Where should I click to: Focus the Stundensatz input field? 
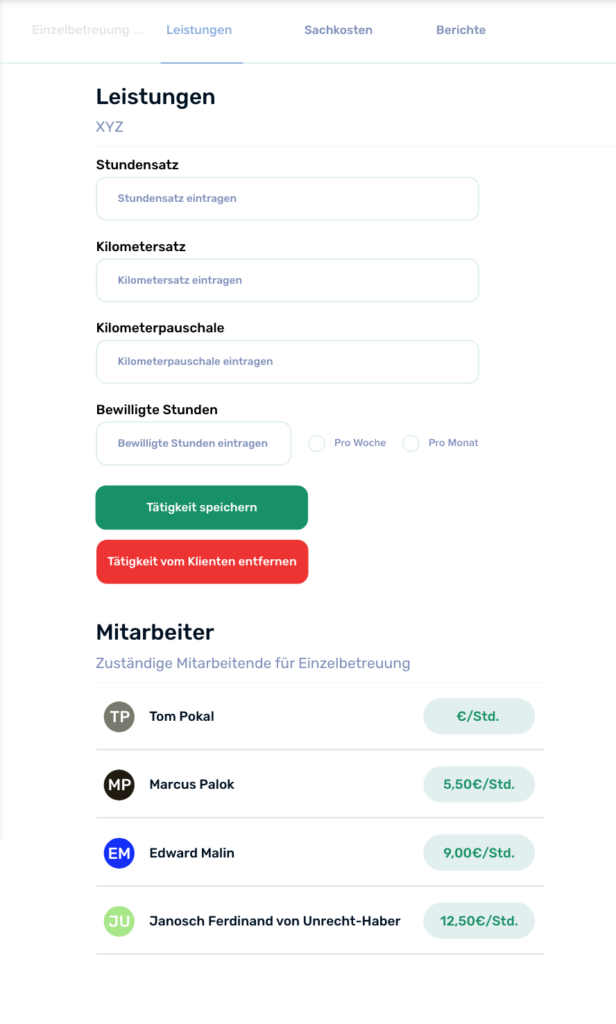point(287,199)
